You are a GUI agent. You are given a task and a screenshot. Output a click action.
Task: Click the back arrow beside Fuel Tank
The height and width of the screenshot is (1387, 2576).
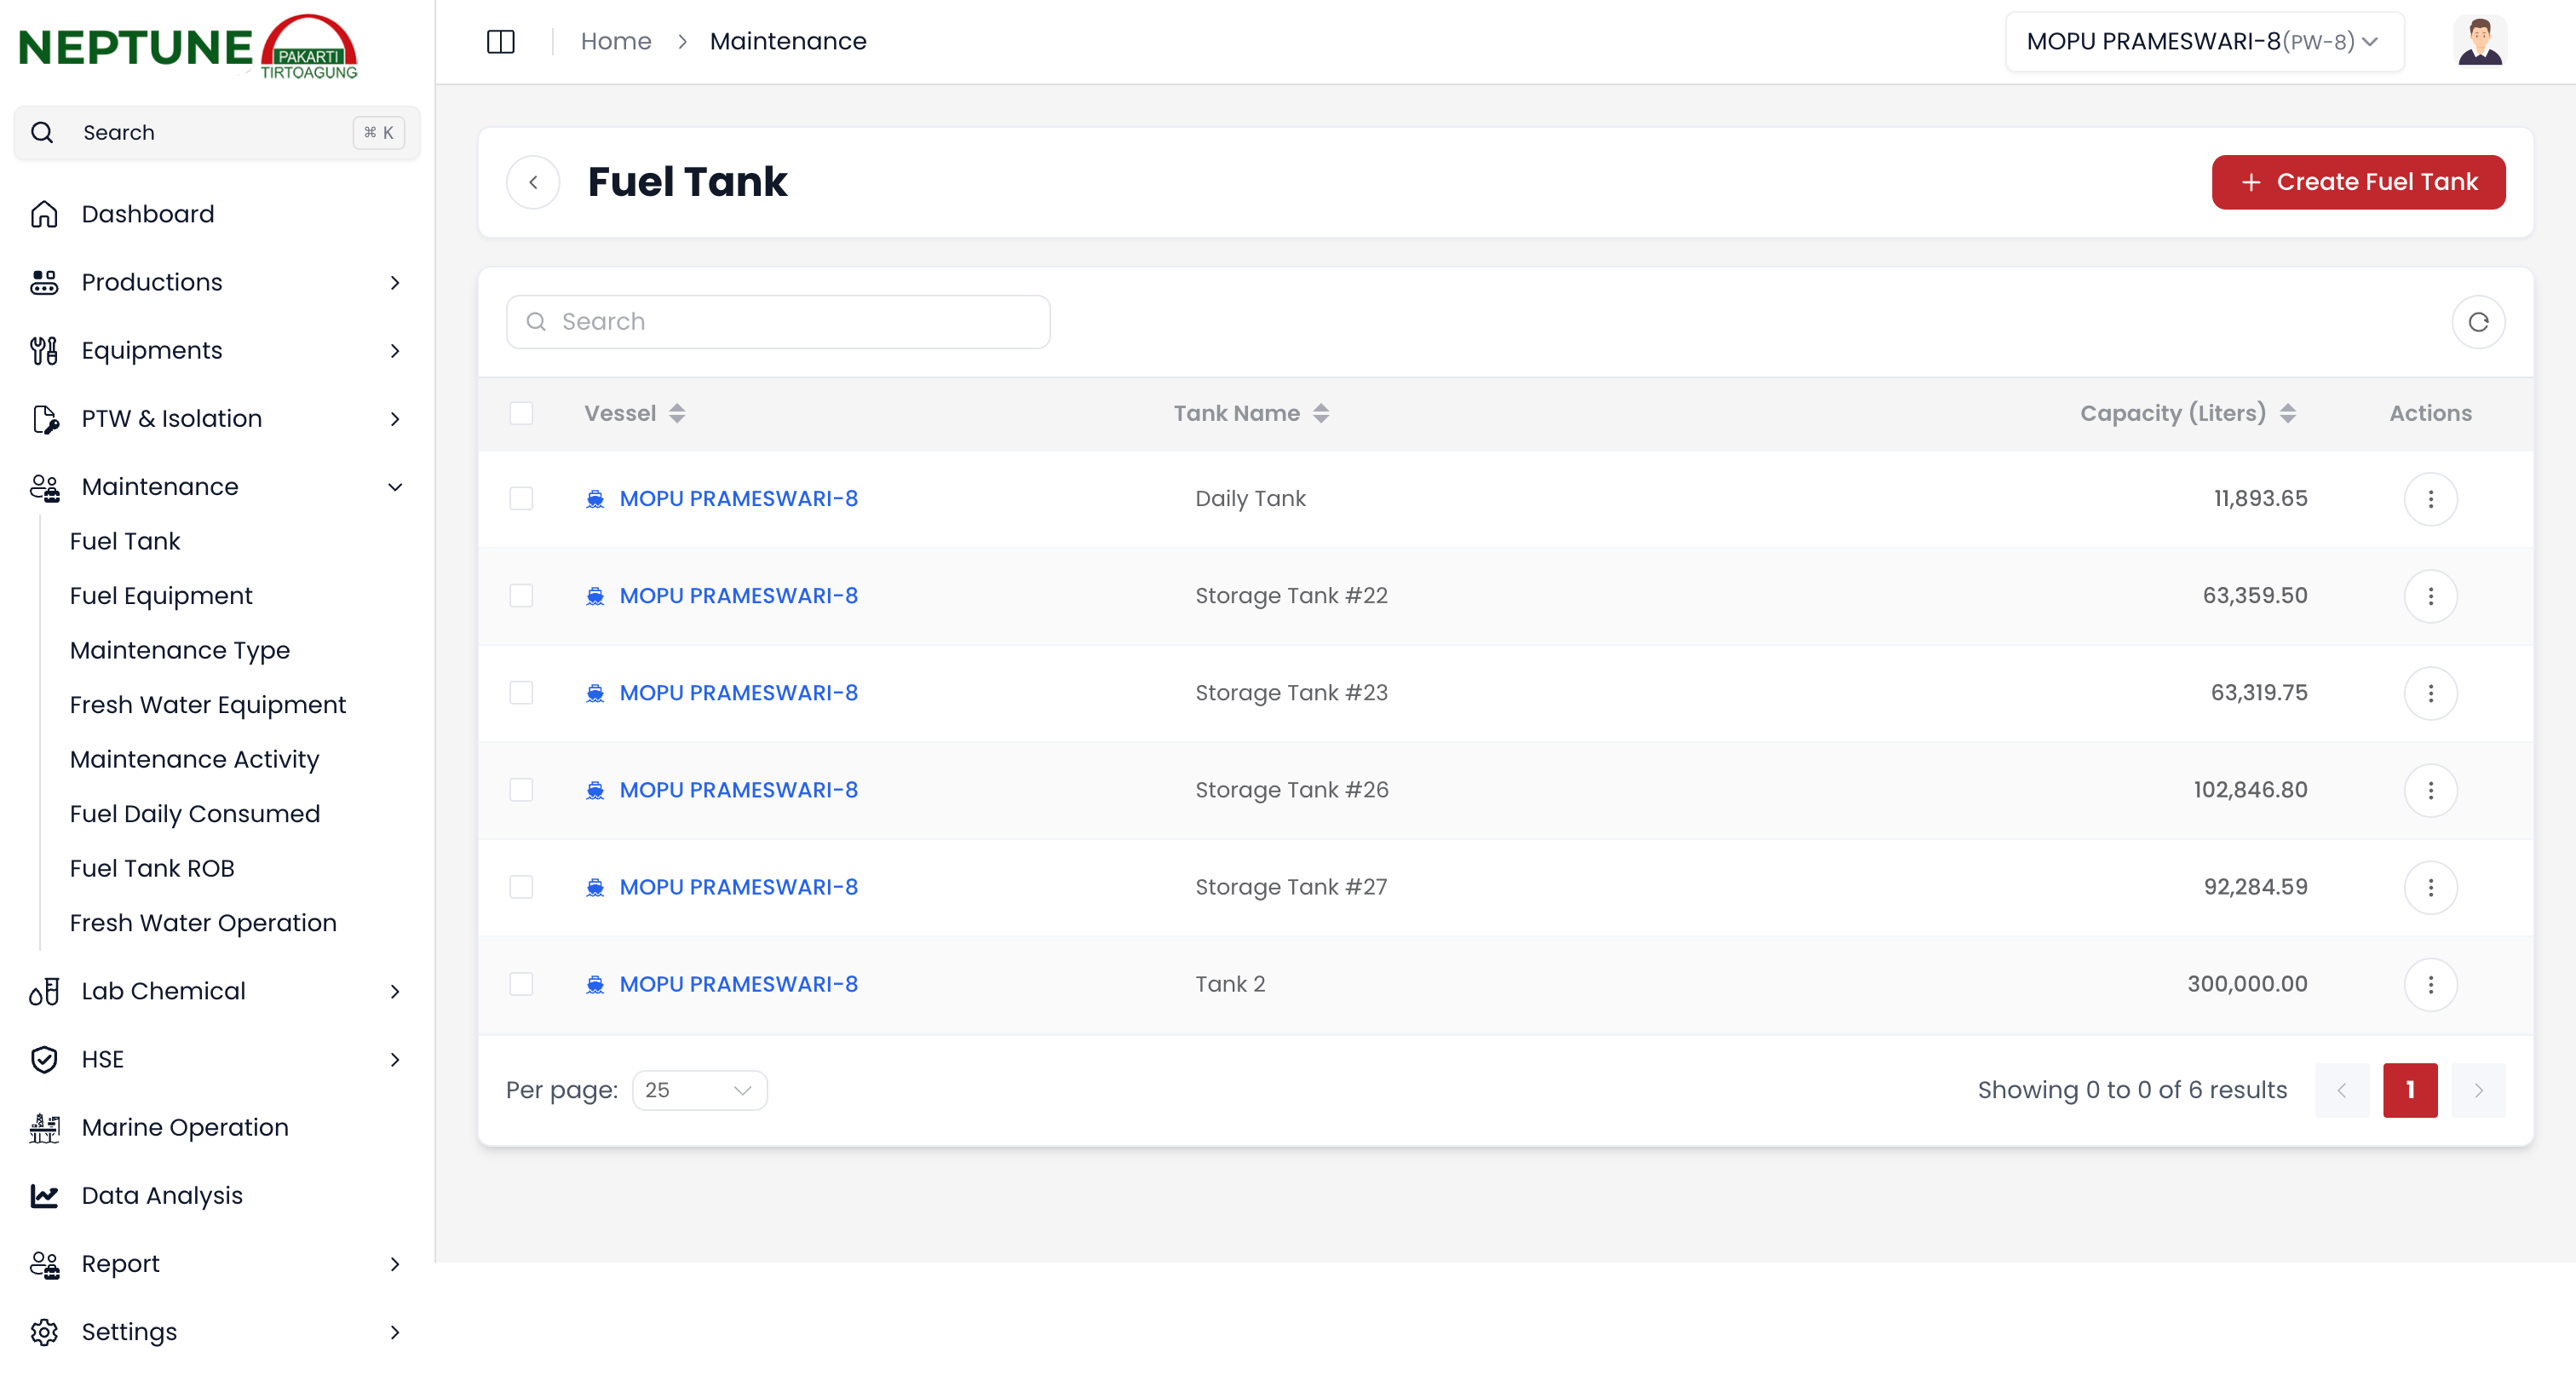click(x=533, y=182)
